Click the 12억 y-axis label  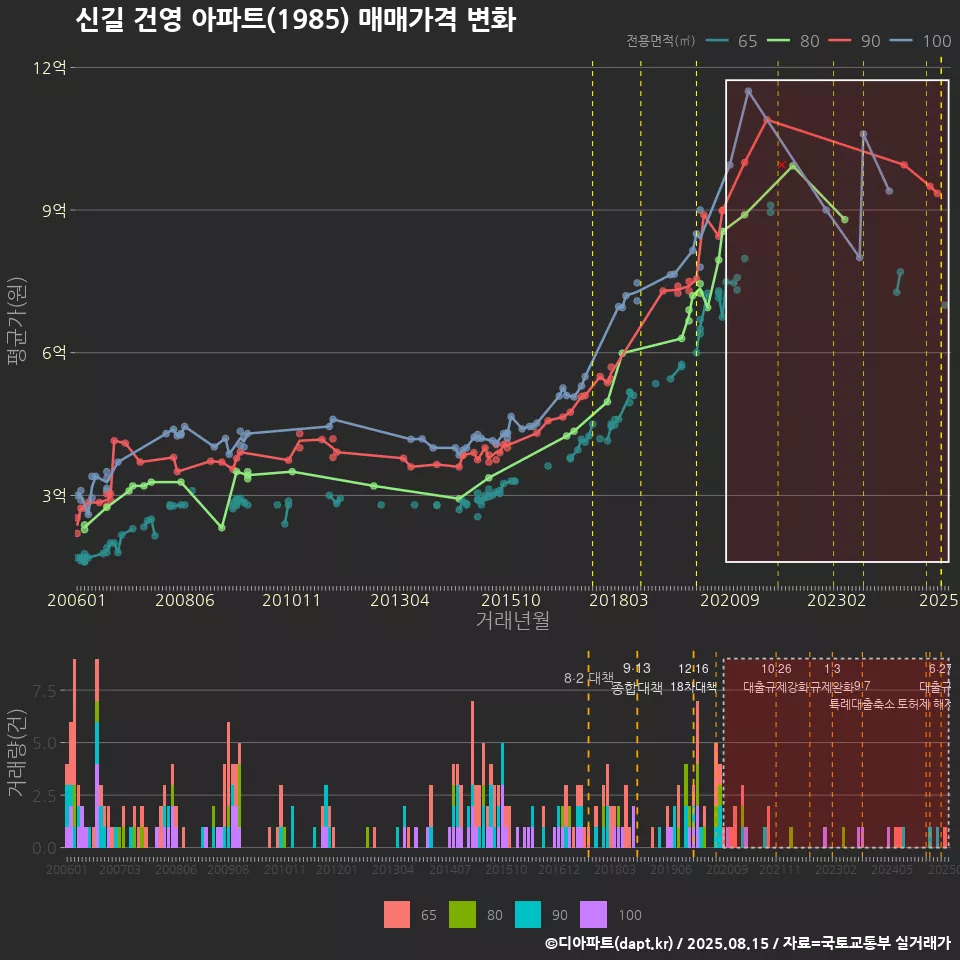(x=50, y=67)
